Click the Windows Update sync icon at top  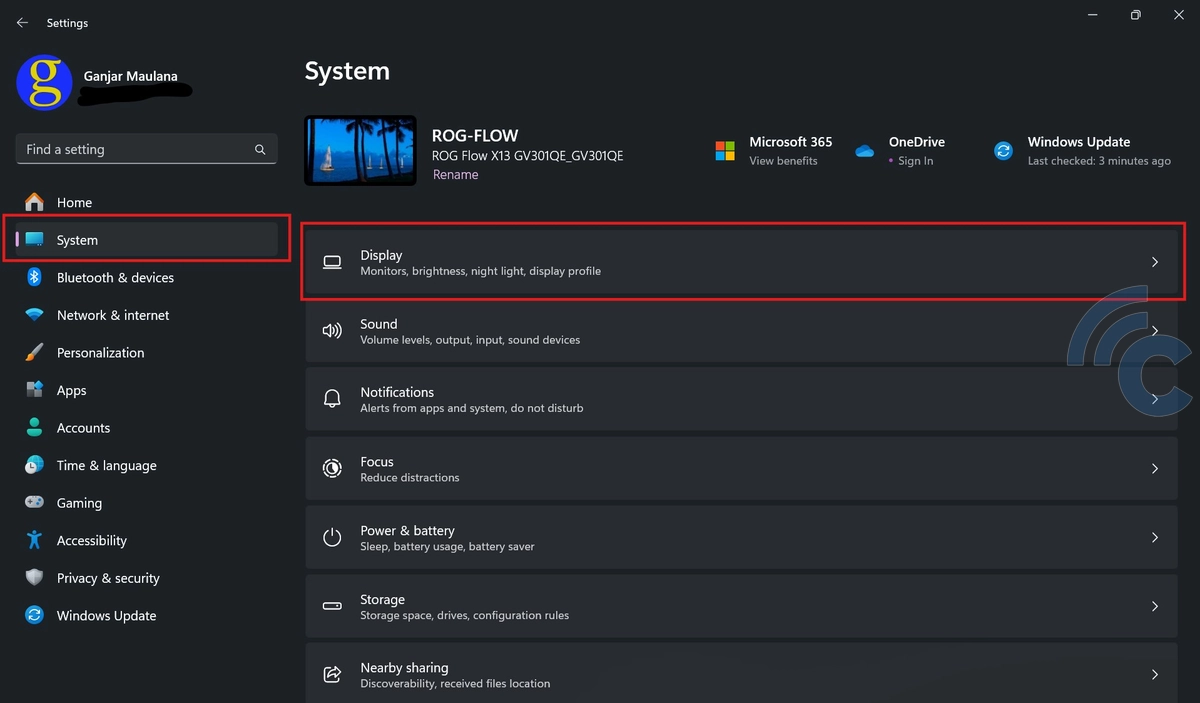[x=1003, y=151]
